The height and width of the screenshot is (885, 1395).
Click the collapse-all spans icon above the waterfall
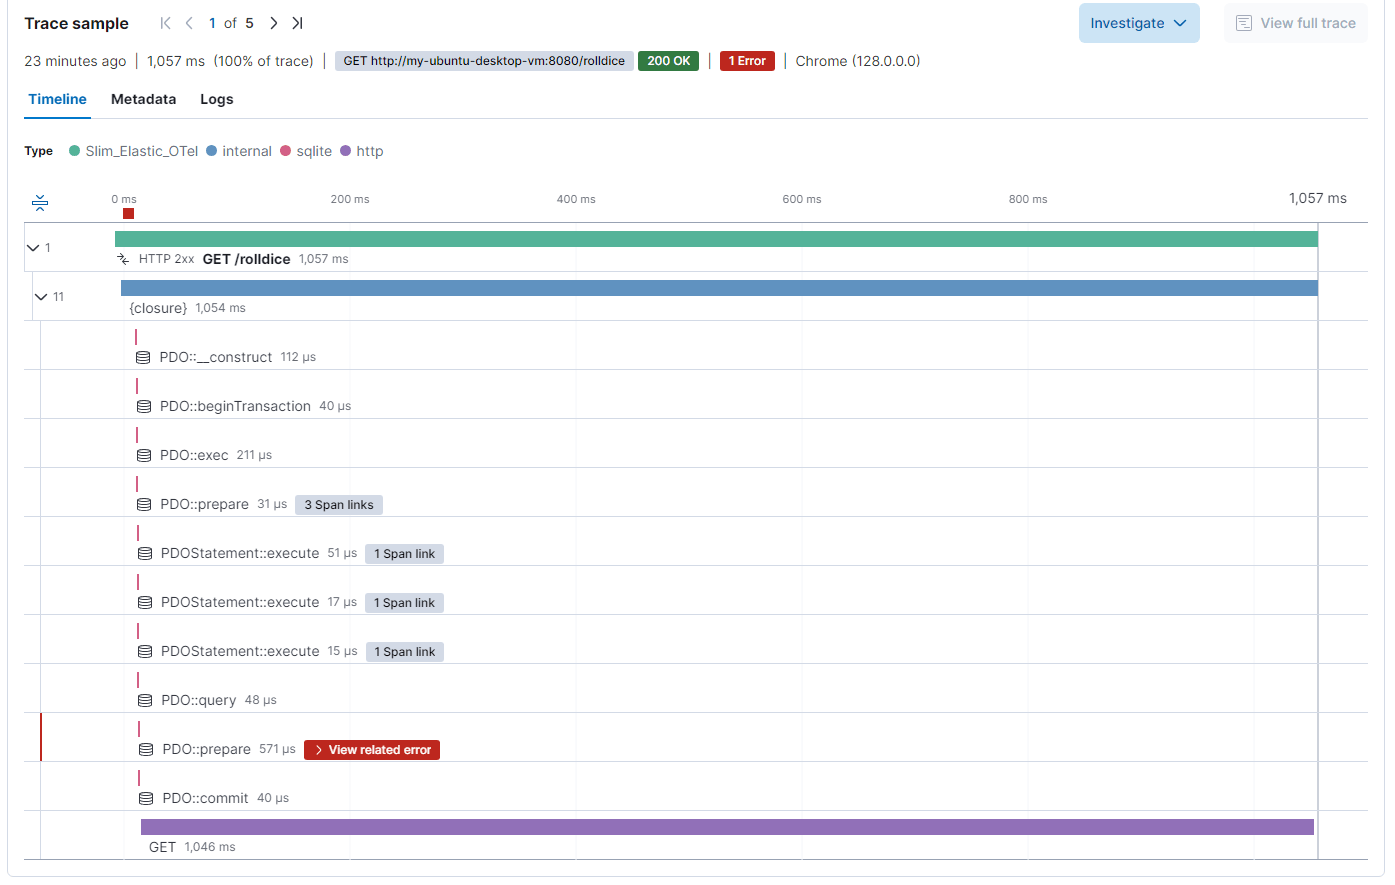pos(40,202)
